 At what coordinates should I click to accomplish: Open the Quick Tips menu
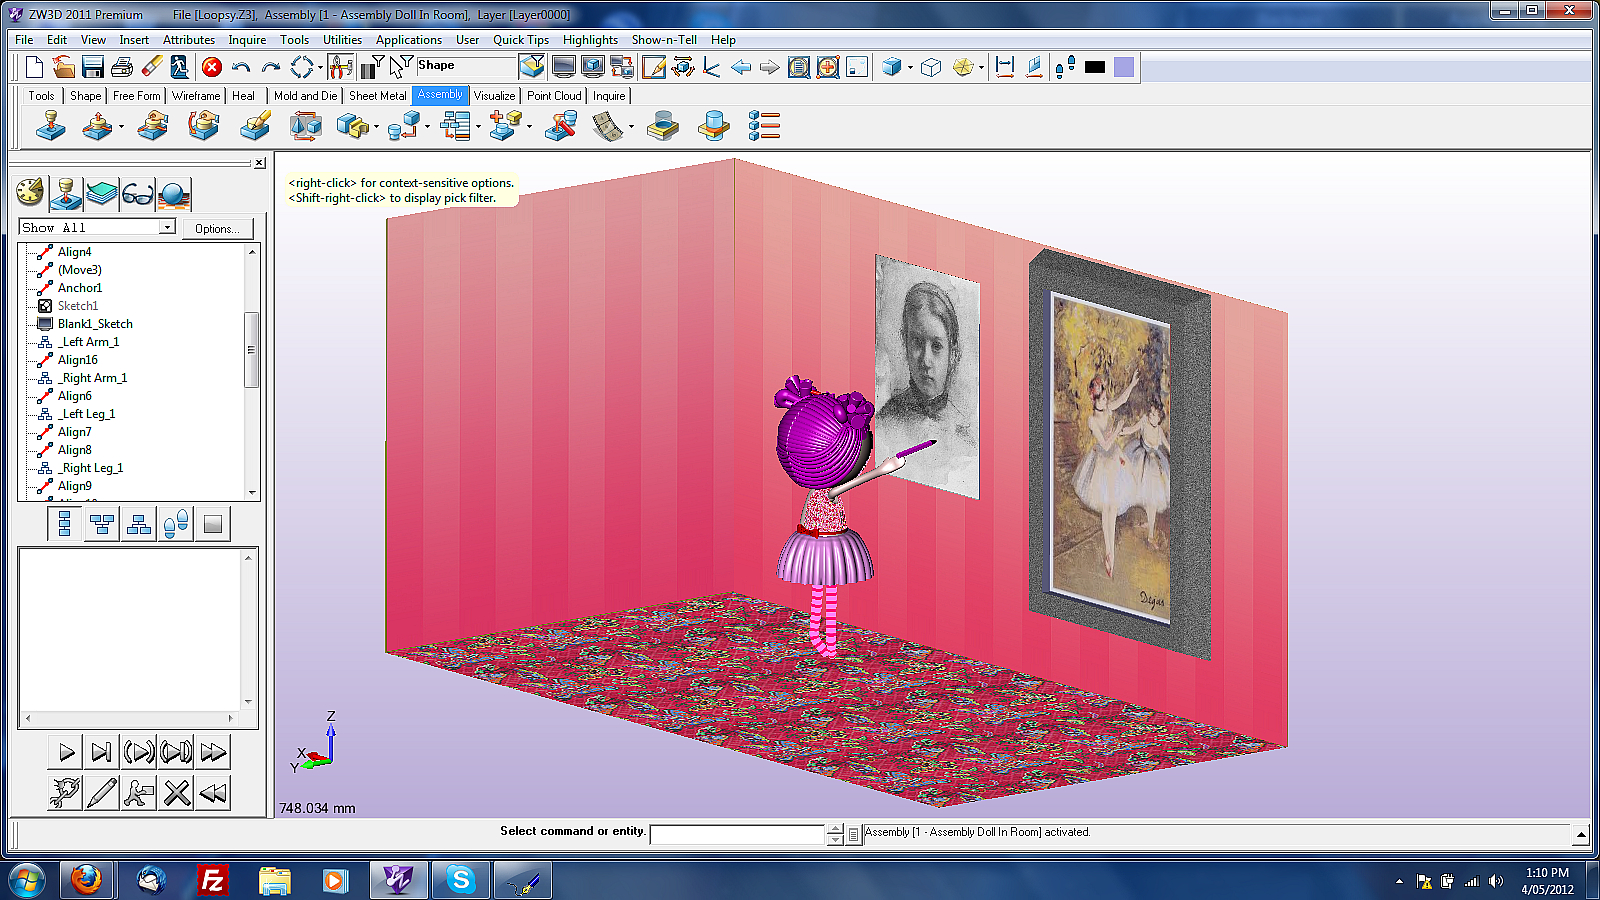click(x=521, y=40)
